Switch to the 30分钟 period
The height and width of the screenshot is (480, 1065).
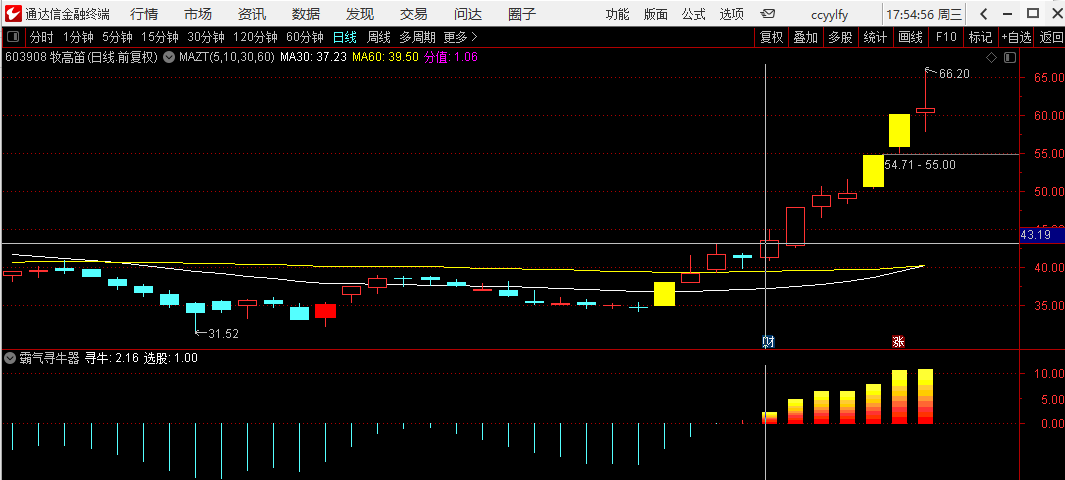tap(206, 37)
